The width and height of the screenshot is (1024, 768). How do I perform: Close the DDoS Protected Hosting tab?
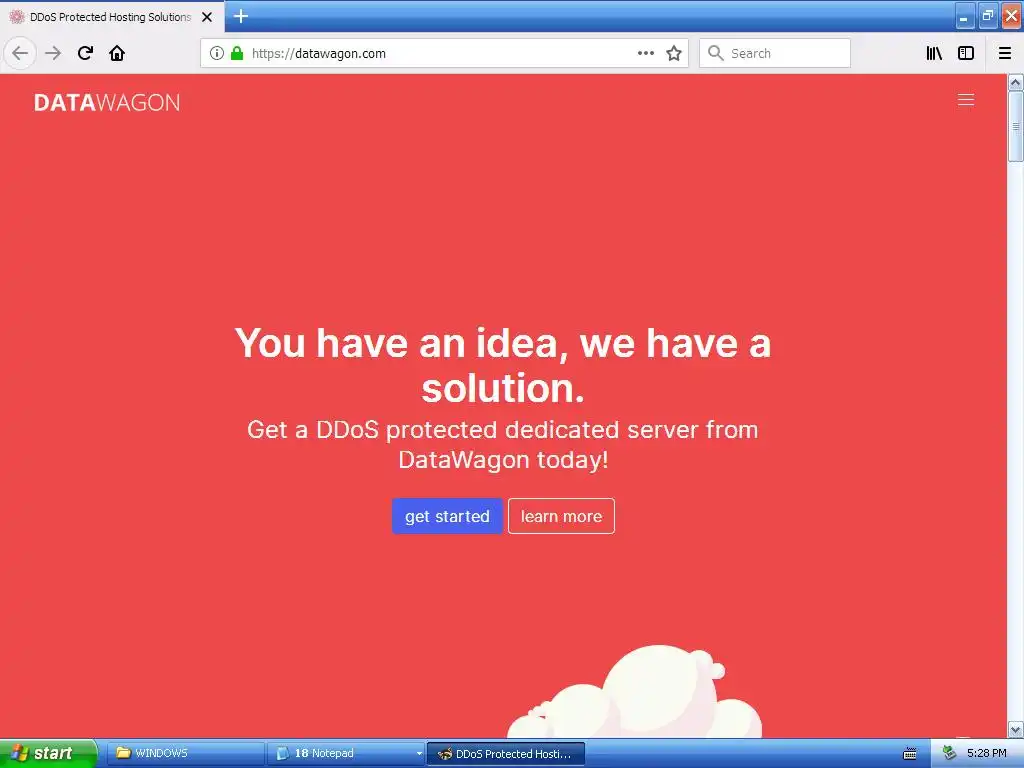(207, 17)
